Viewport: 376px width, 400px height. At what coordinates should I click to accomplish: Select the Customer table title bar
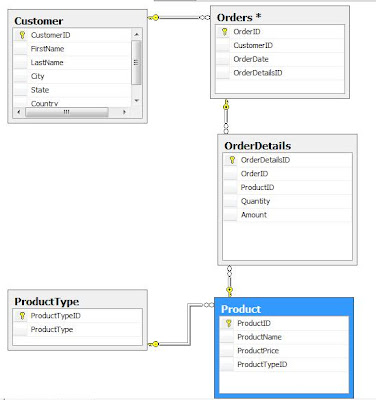click(77, 21)
